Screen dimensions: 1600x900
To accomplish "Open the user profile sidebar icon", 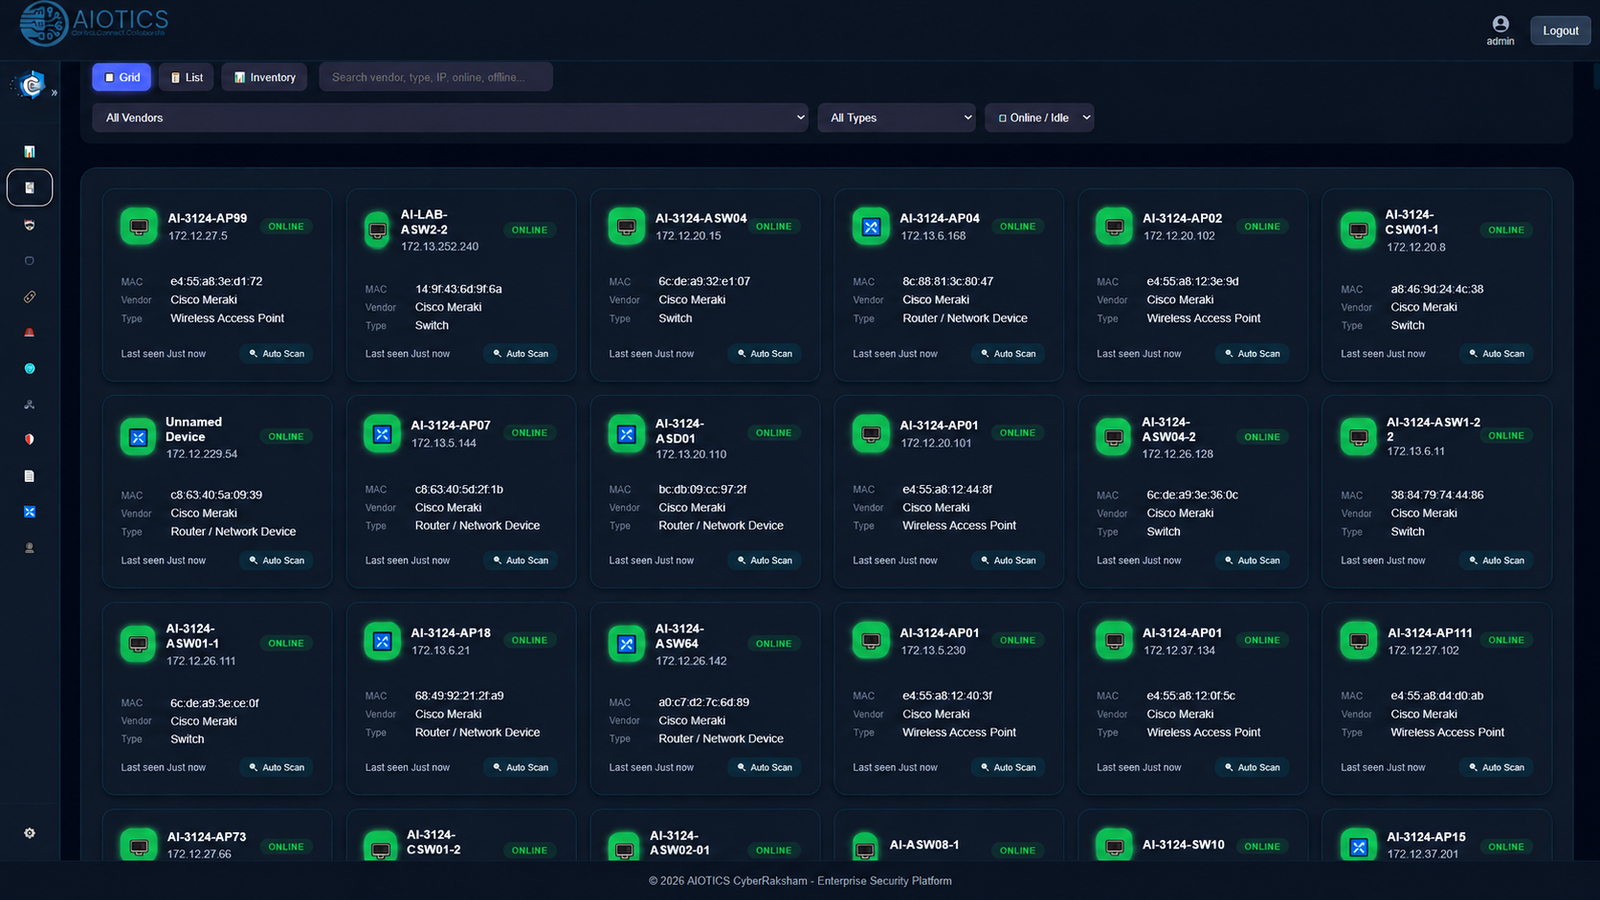I will point(29,548).
